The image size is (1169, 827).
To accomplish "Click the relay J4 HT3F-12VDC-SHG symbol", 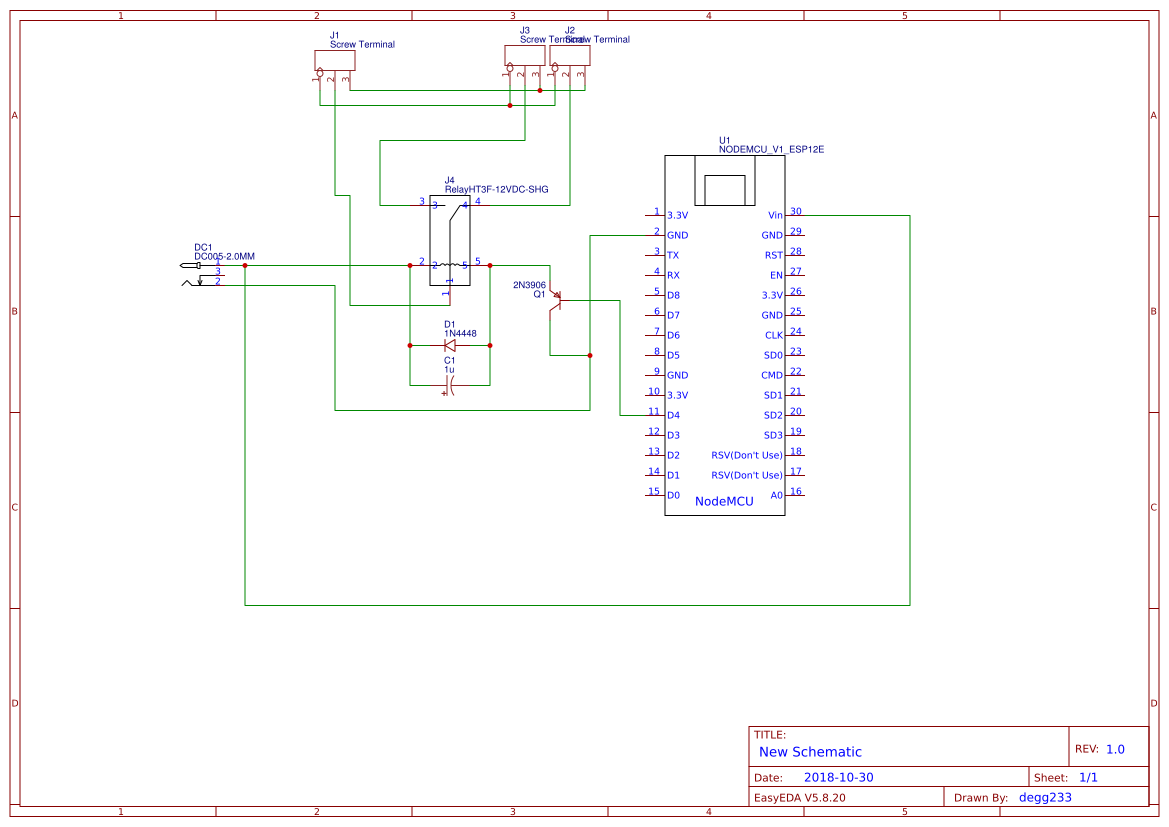I will tap(450, 240).
